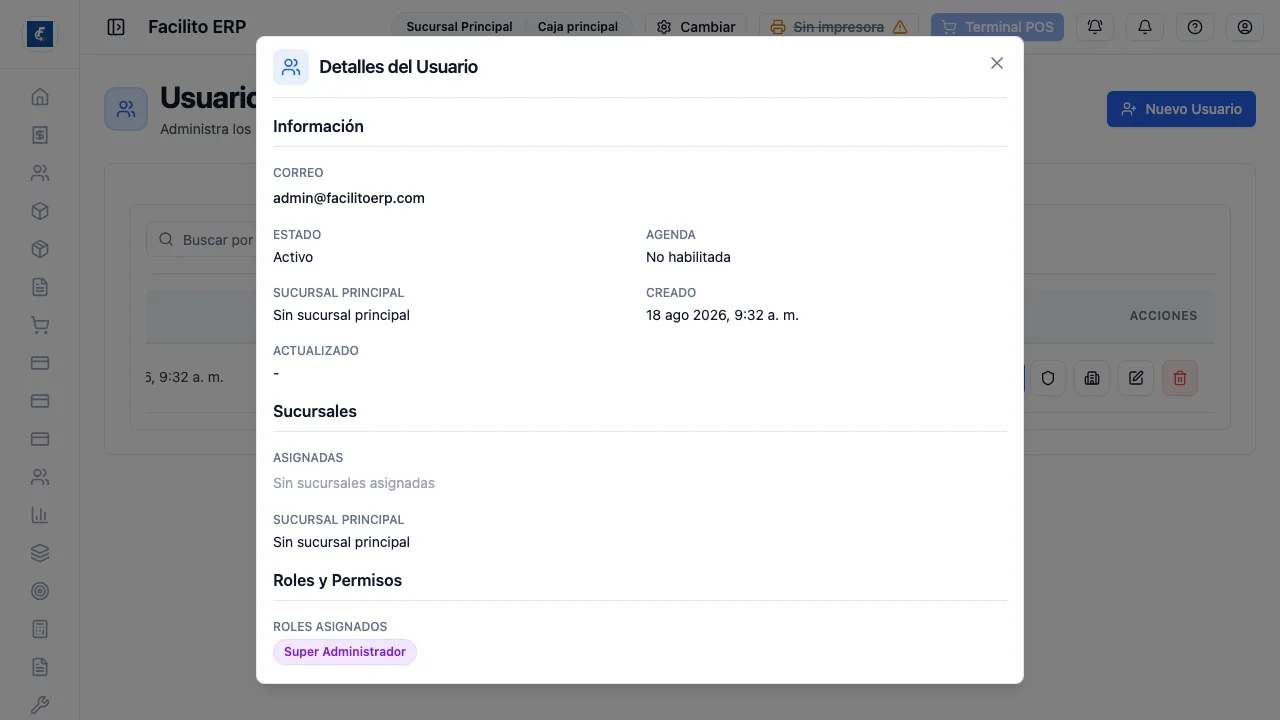Toggle the sidebar collapse panel icon
The image size is (1280, 720).
coord(116,27)
